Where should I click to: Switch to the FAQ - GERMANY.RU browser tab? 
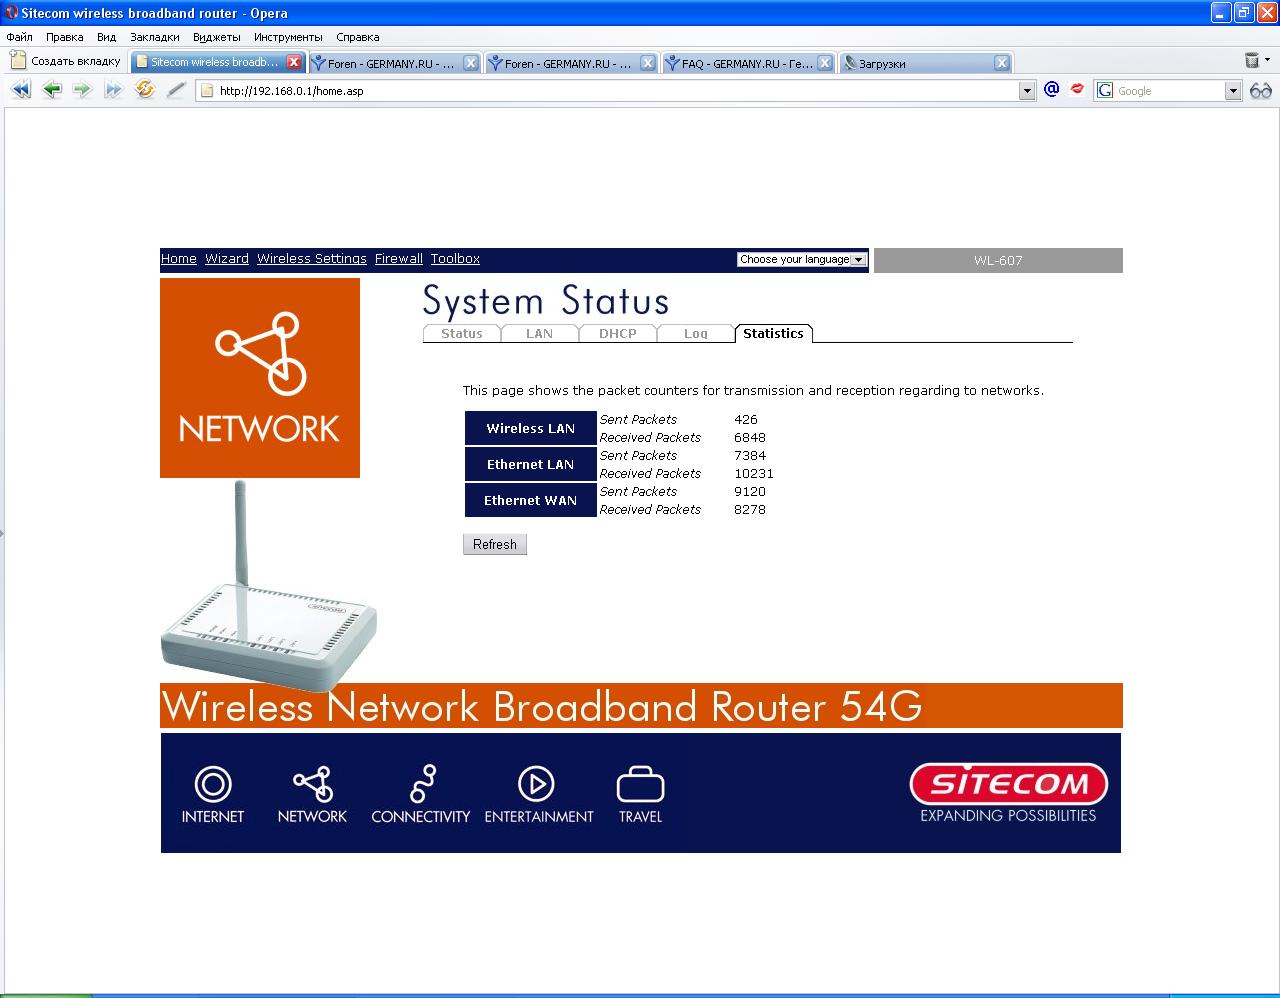748,63
